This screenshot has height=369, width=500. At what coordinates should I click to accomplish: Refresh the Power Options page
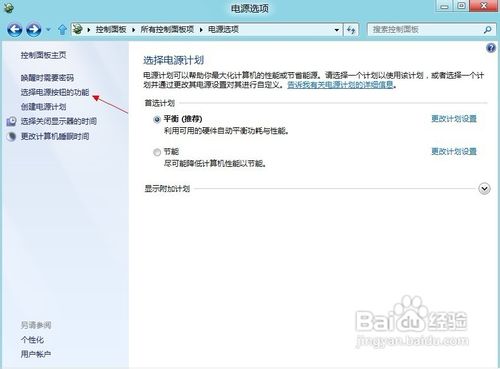click(x=351, y=30)
